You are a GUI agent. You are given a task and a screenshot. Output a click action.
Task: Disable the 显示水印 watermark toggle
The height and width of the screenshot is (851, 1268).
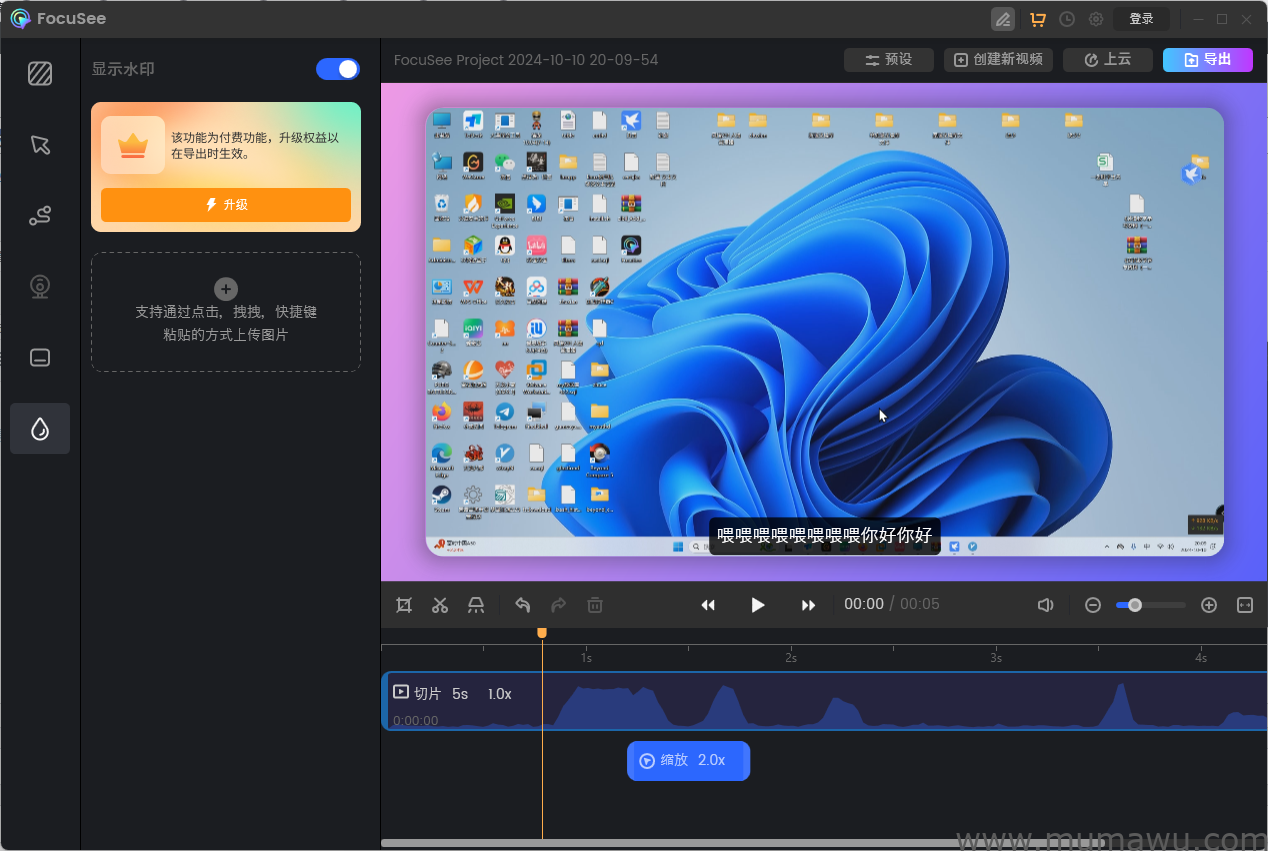338,69
